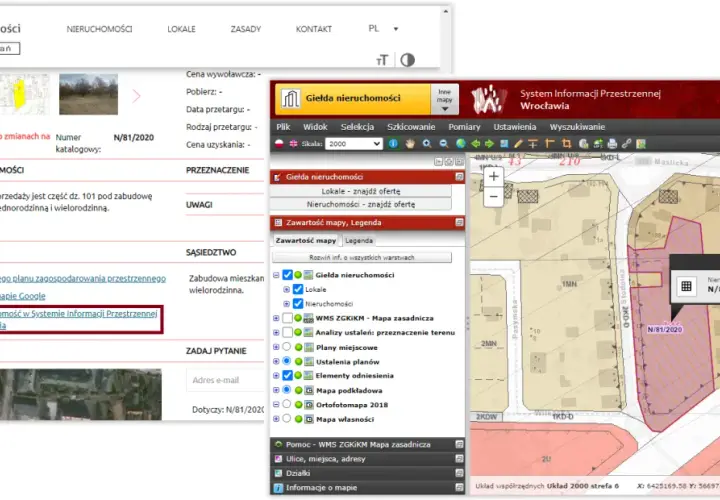Collapse the Giełda nieruchomości layer tree node
720x500 pixels.
click(x=276, y=275)
